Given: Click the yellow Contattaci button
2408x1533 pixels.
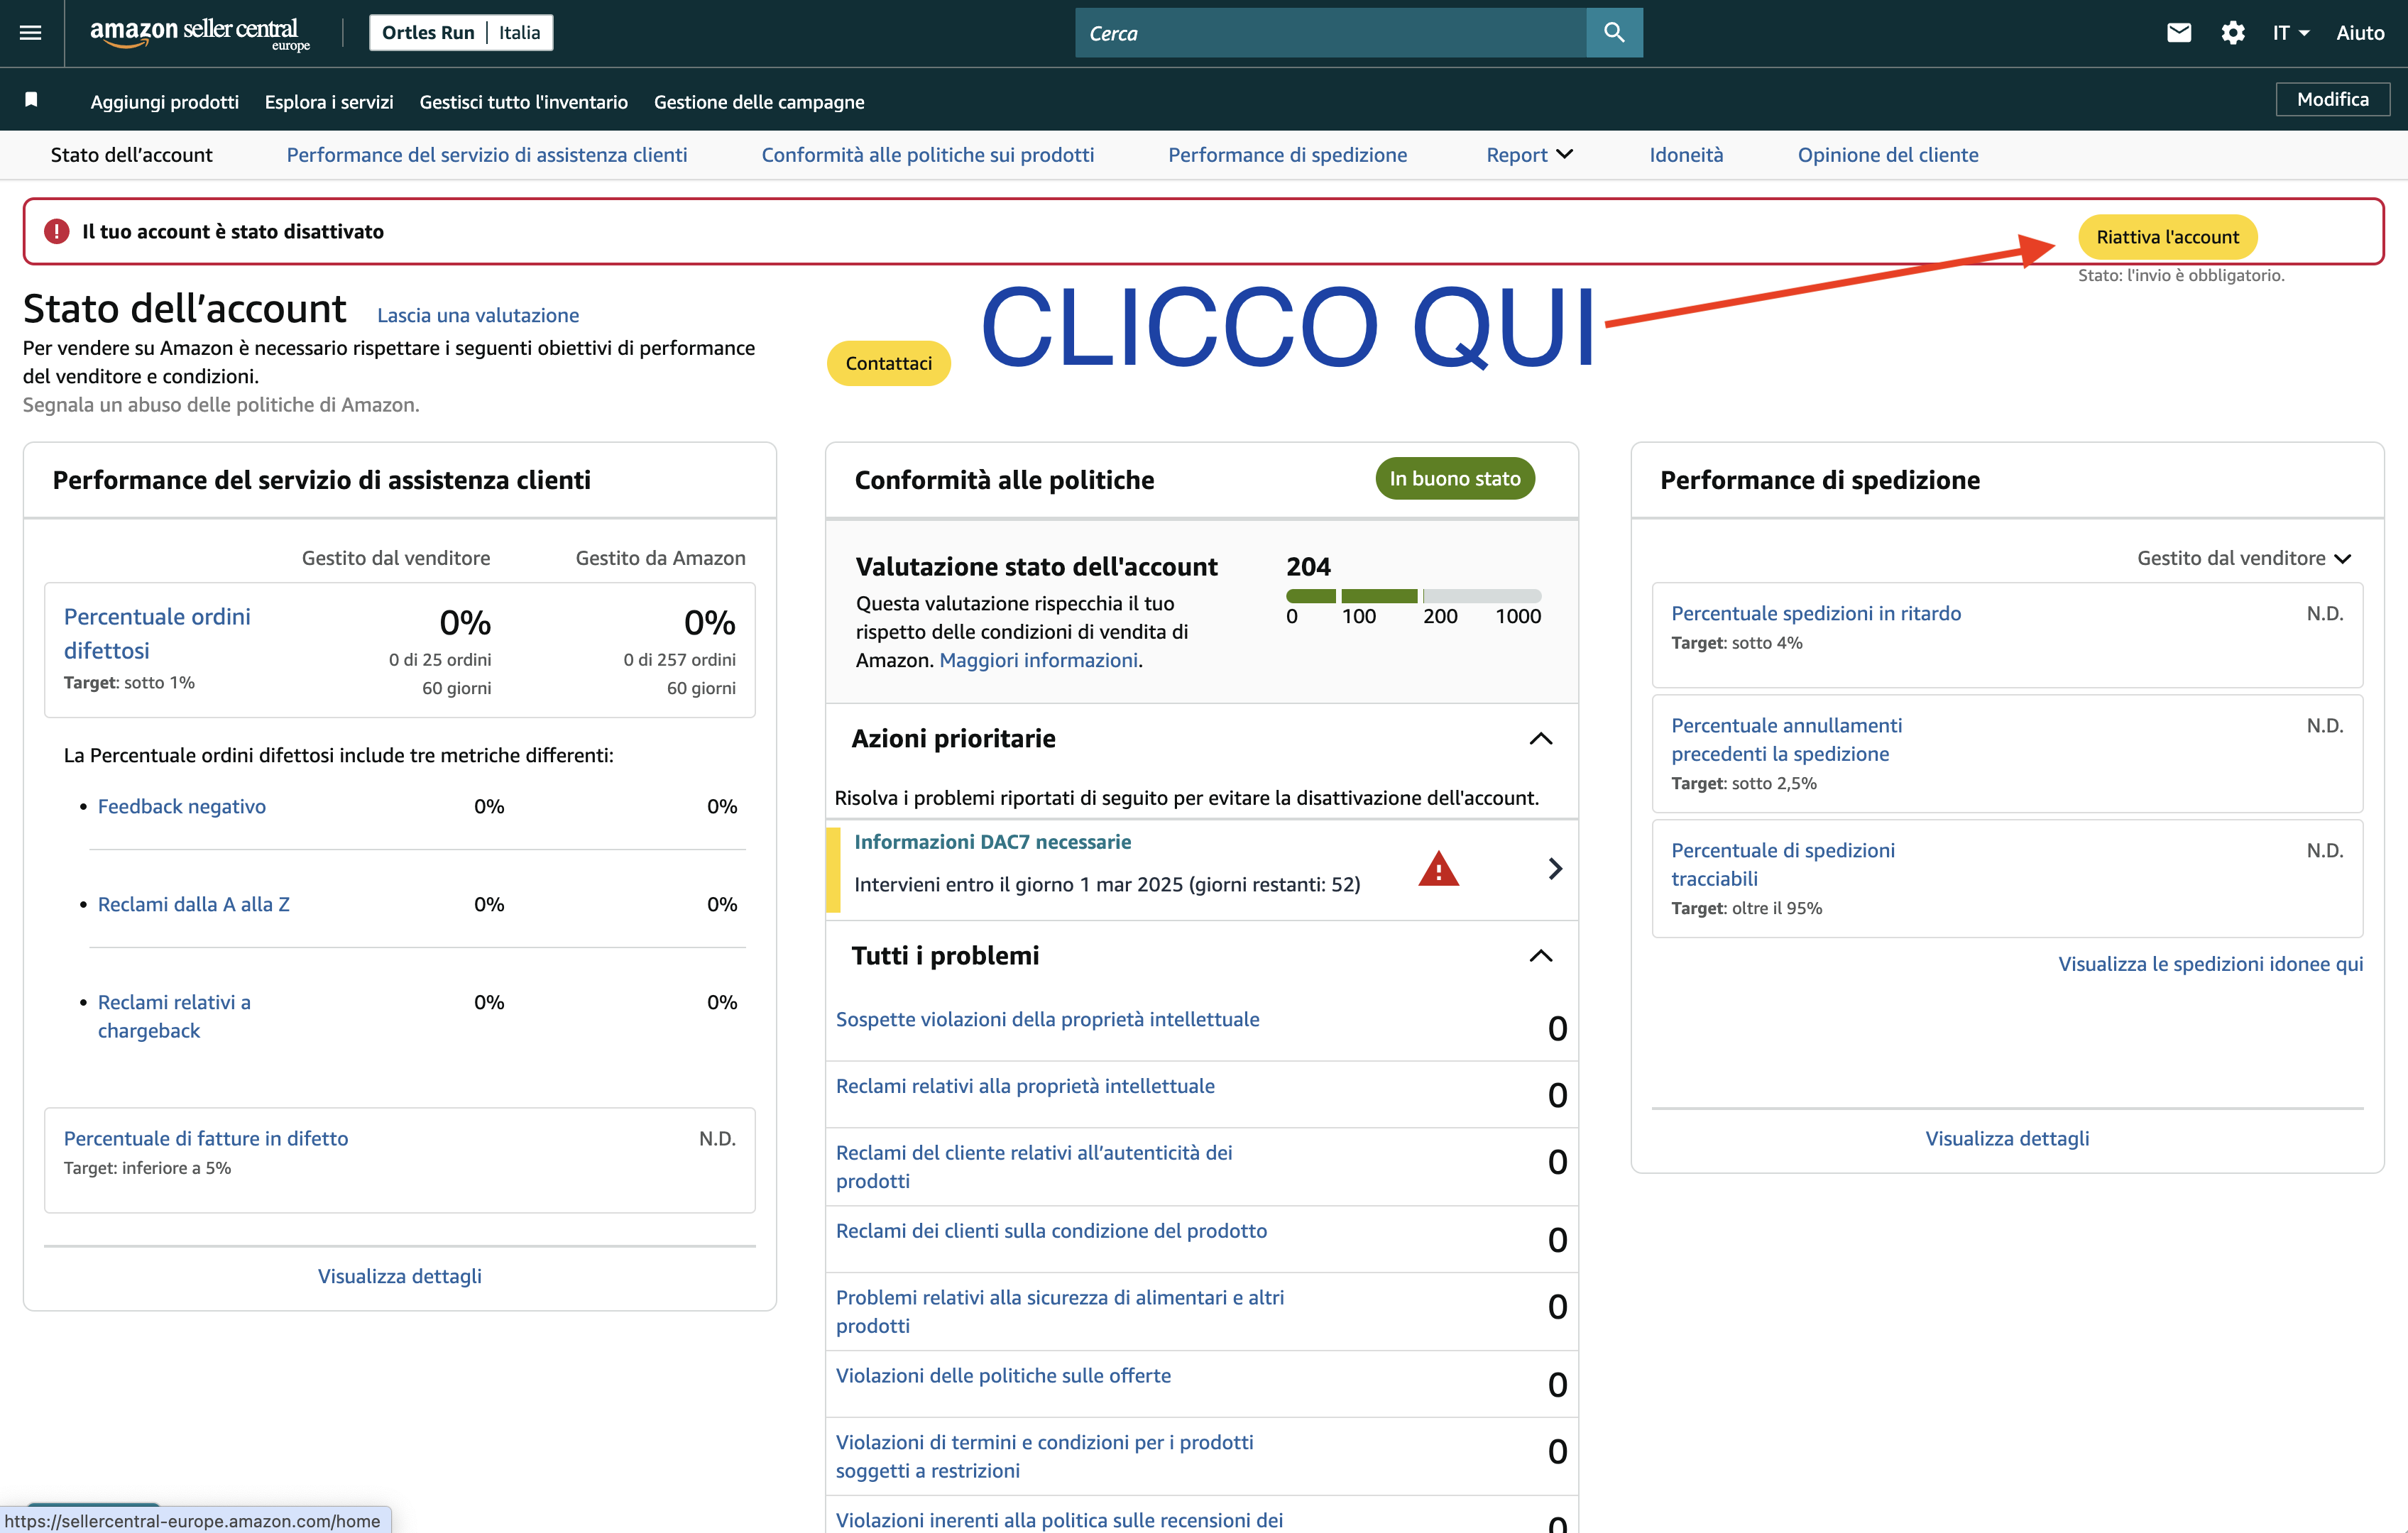Looking at the screenshot, I should point(888,363).
